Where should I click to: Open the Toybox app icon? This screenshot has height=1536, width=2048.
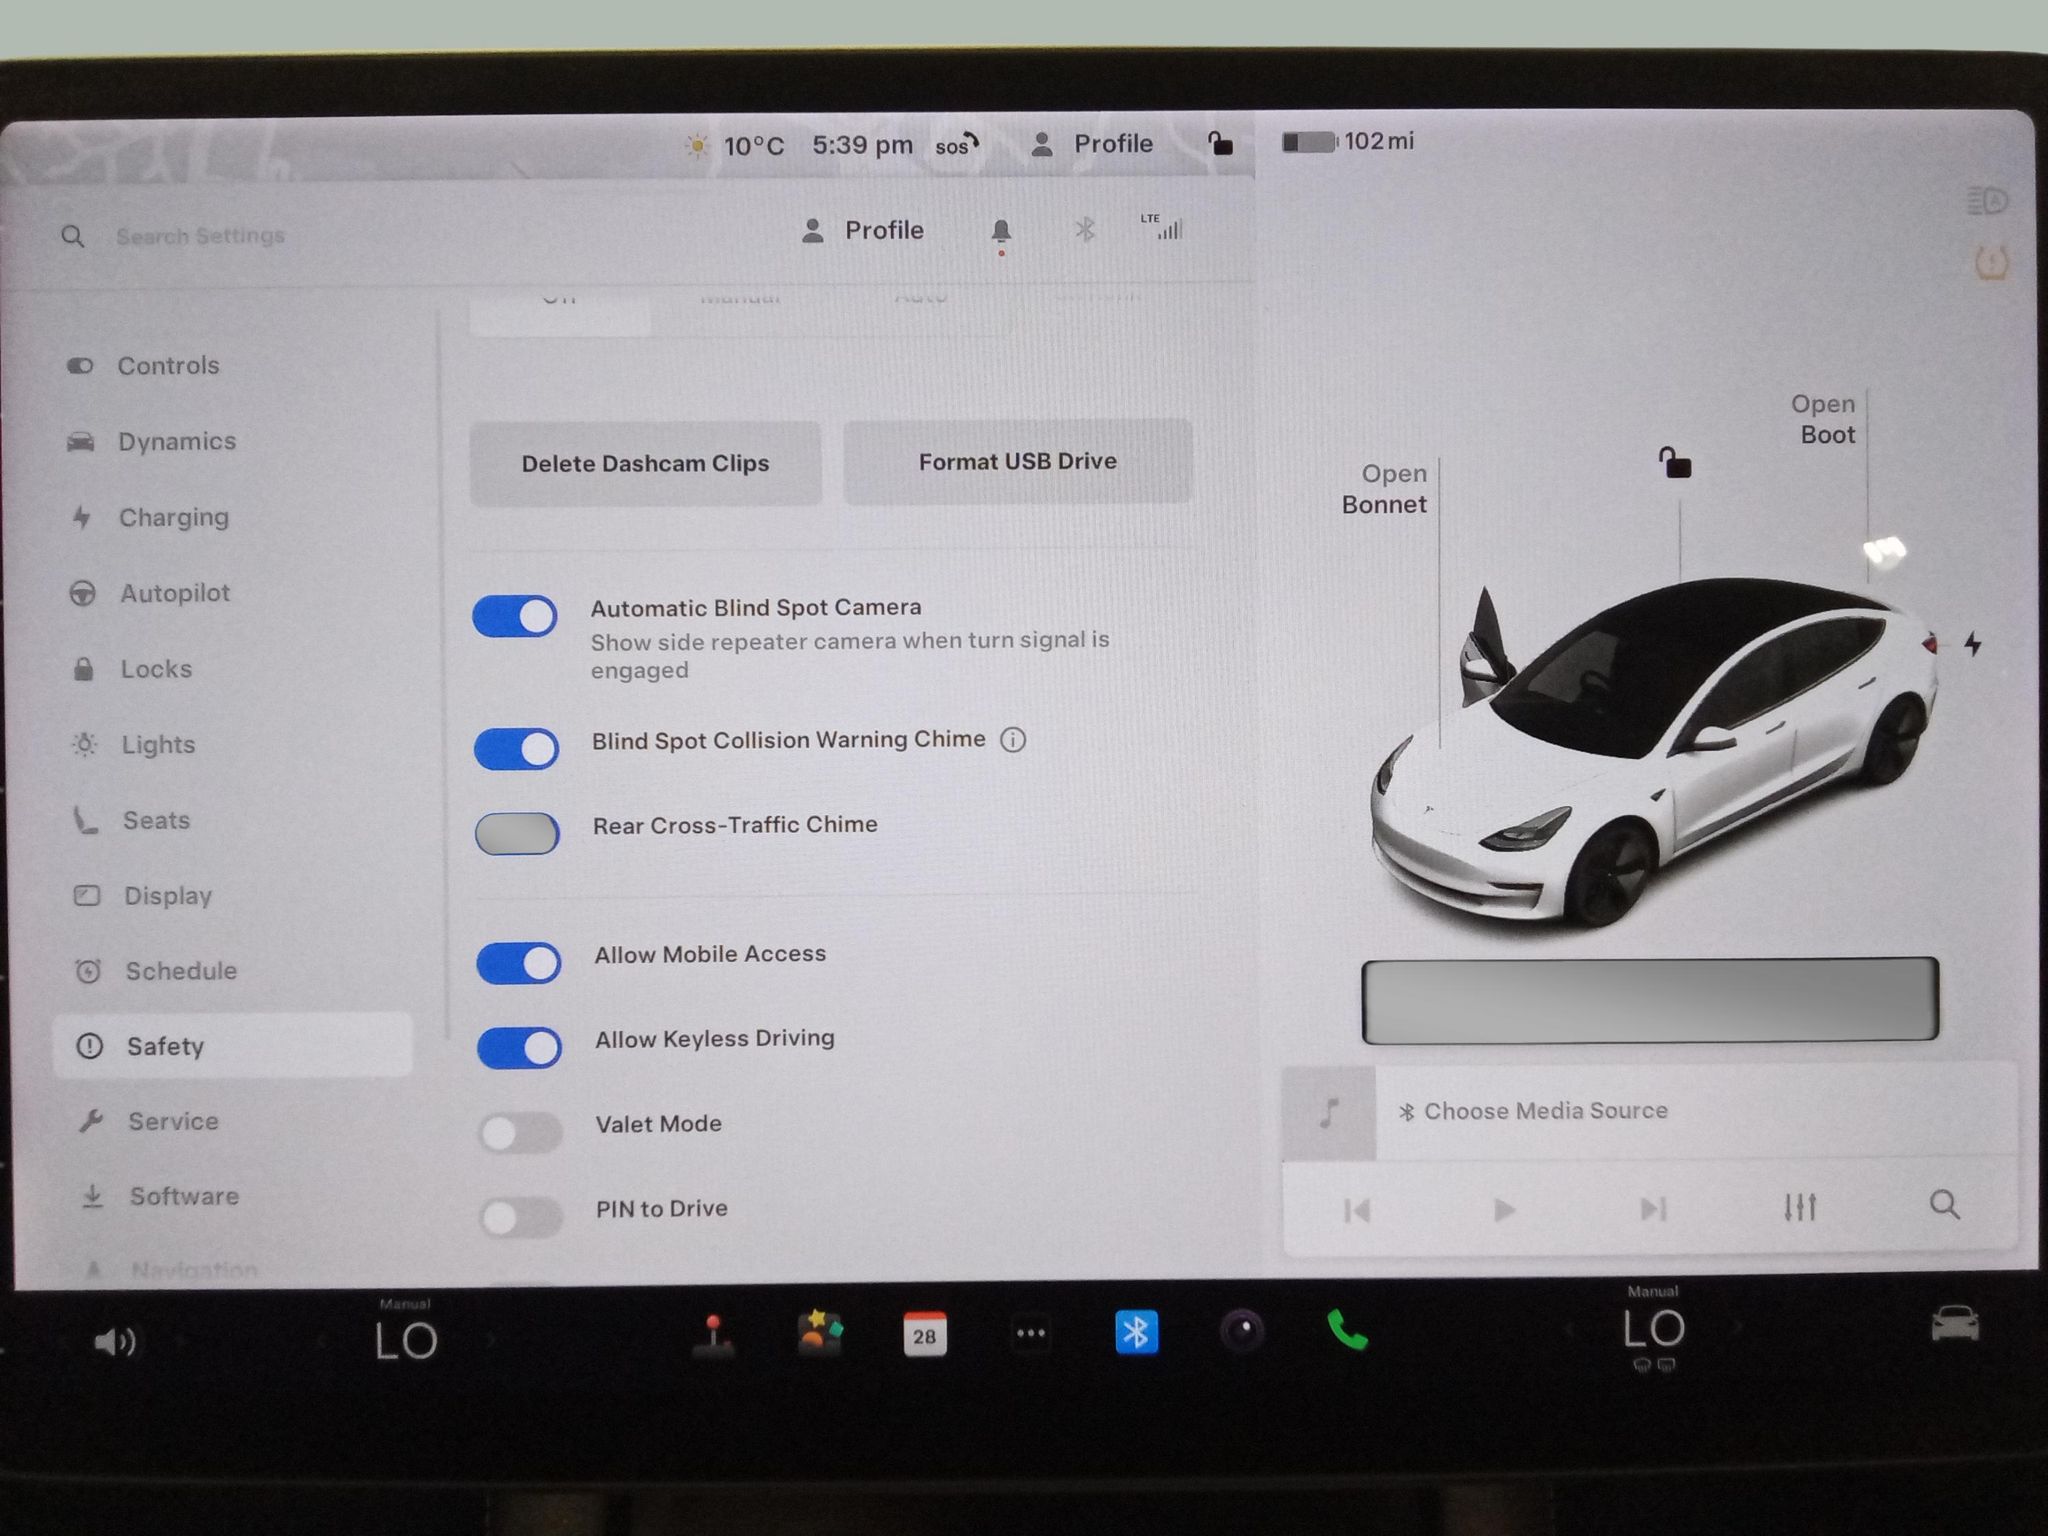coord(820,1332)
